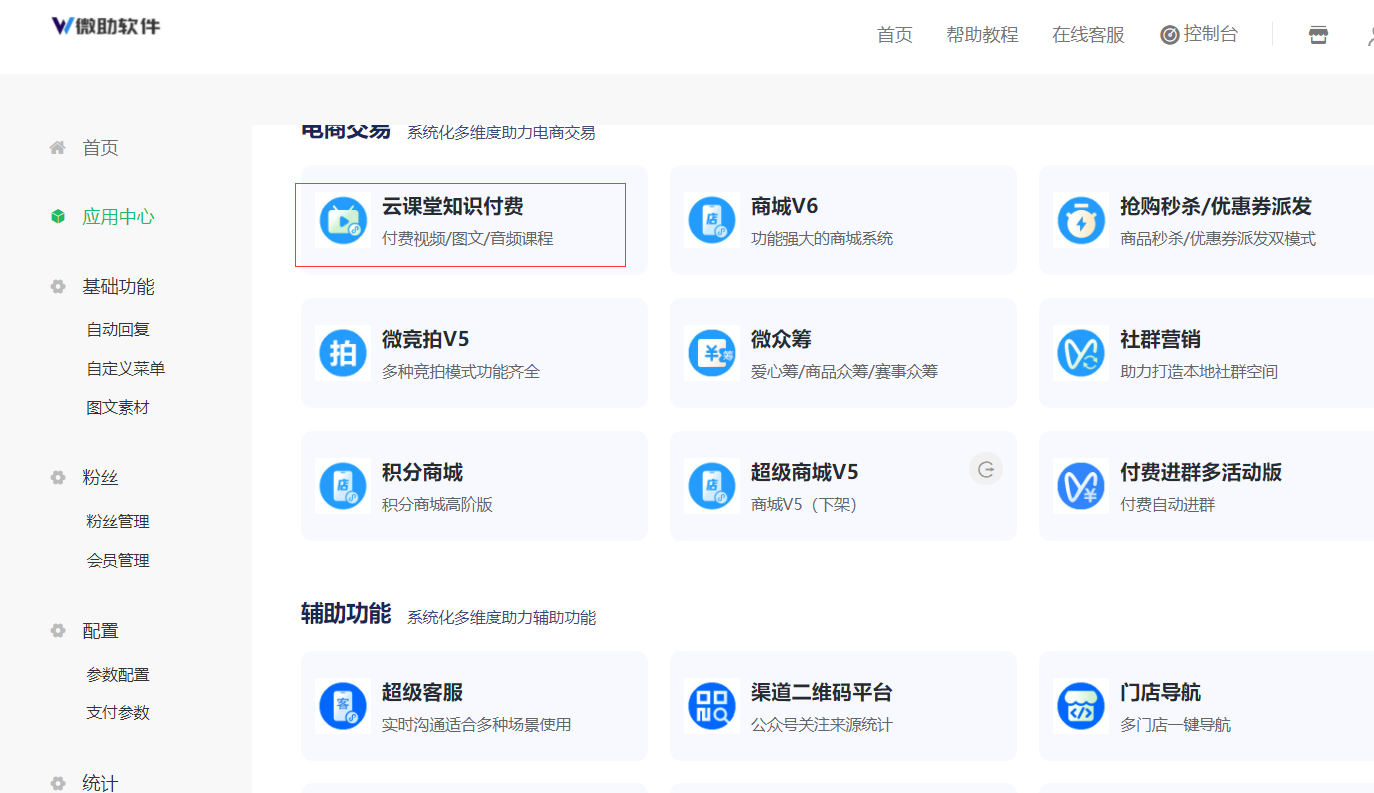
Task: Open 自动回复 in the sidebar
Action: [x=118, y=329]
